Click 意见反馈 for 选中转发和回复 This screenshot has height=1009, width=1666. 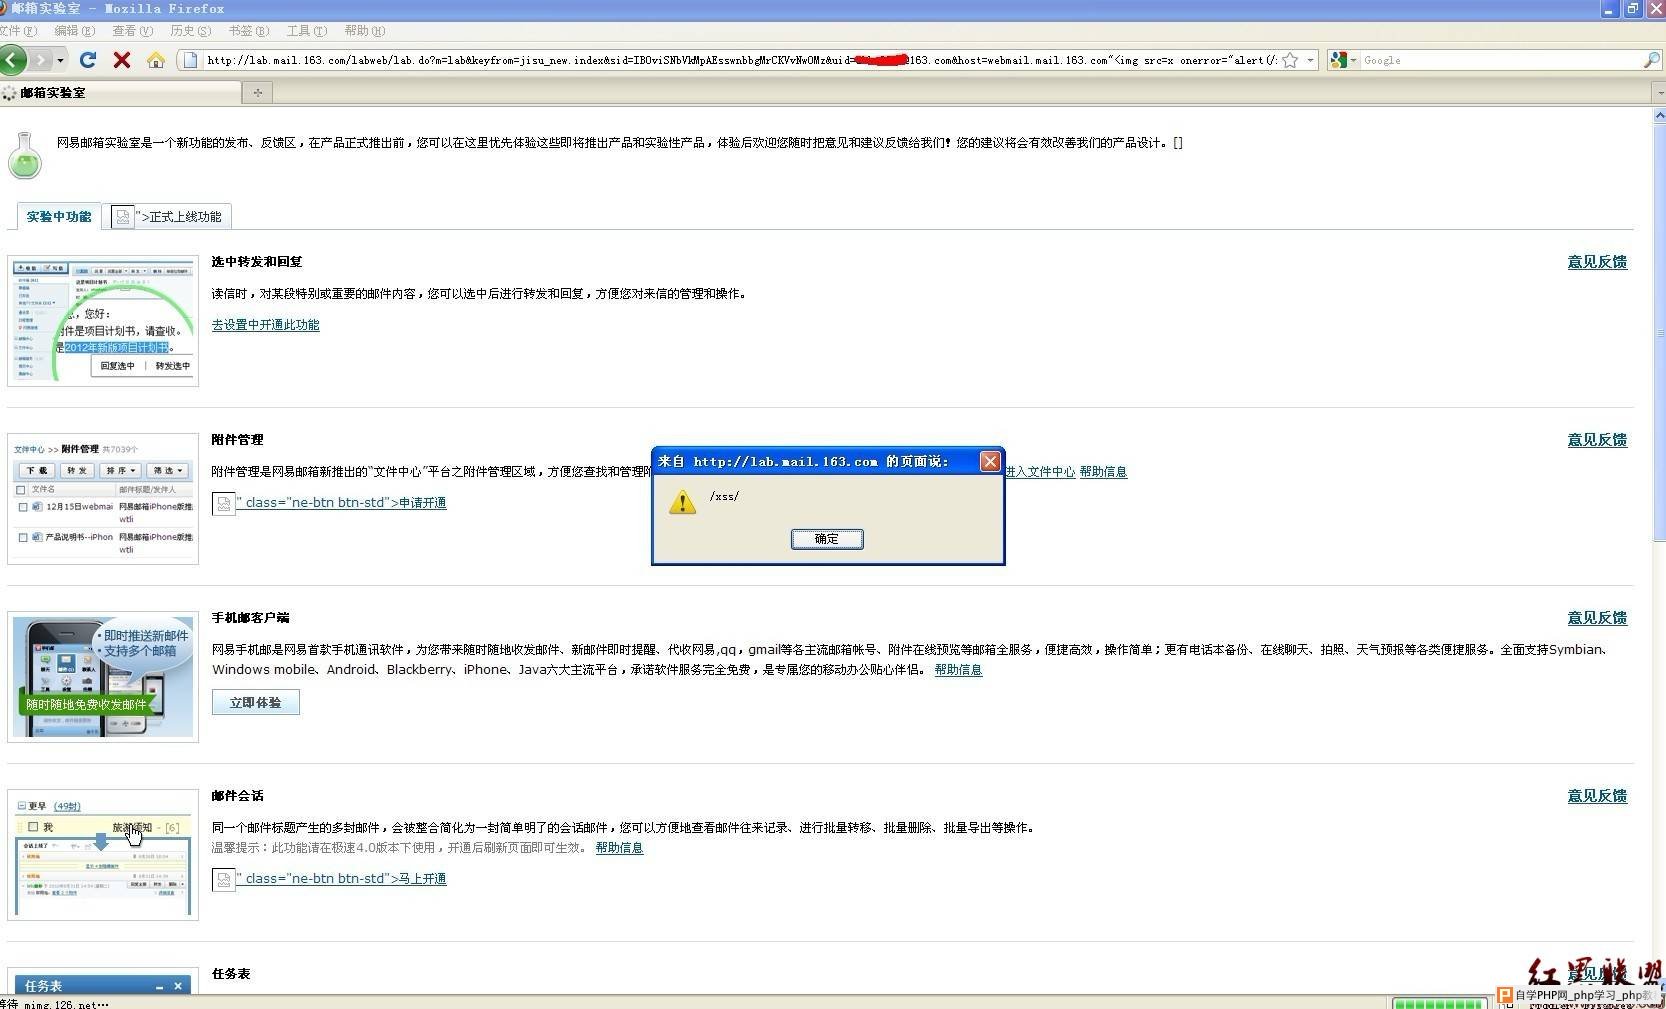pyautogui.click(x=1597, y=262)
